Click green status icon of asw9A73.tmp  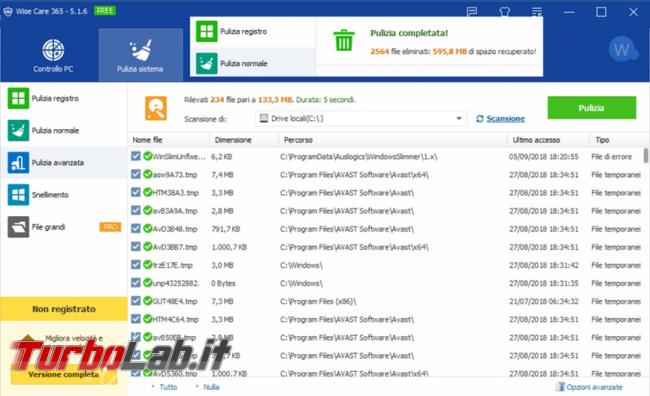[148, 174]
